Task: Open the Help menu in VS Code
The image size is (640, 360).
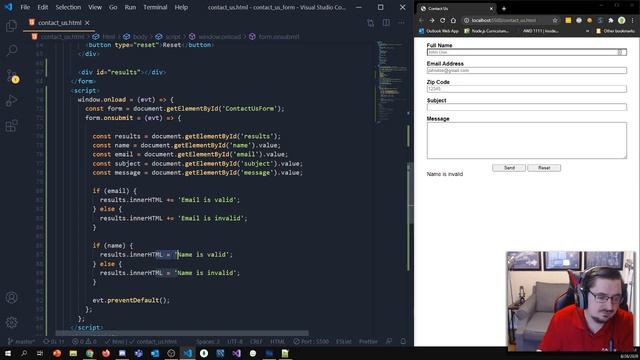Action: tap(181, 7)
